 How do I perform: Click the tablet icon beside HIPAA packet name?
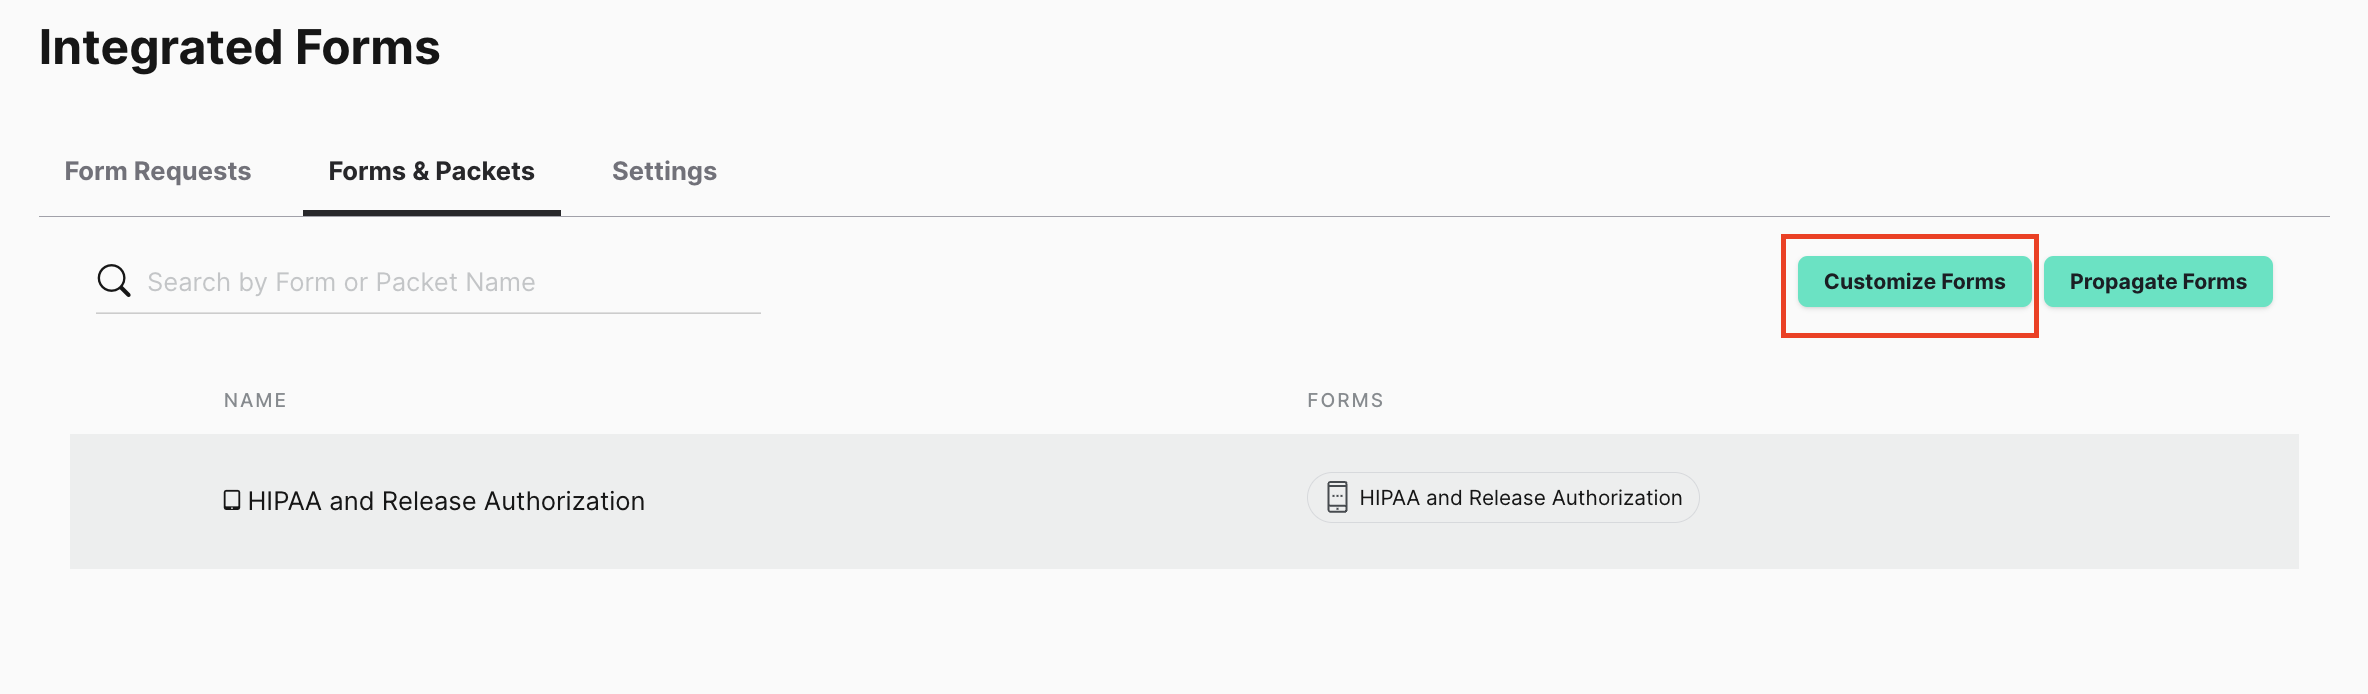(231, 500)
